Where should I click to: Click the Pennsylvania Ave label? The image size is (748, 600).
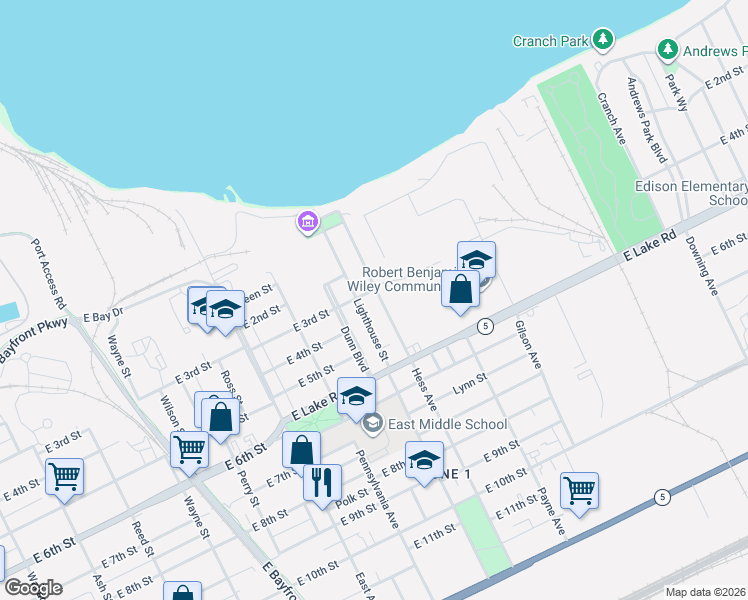coord(377,489)
